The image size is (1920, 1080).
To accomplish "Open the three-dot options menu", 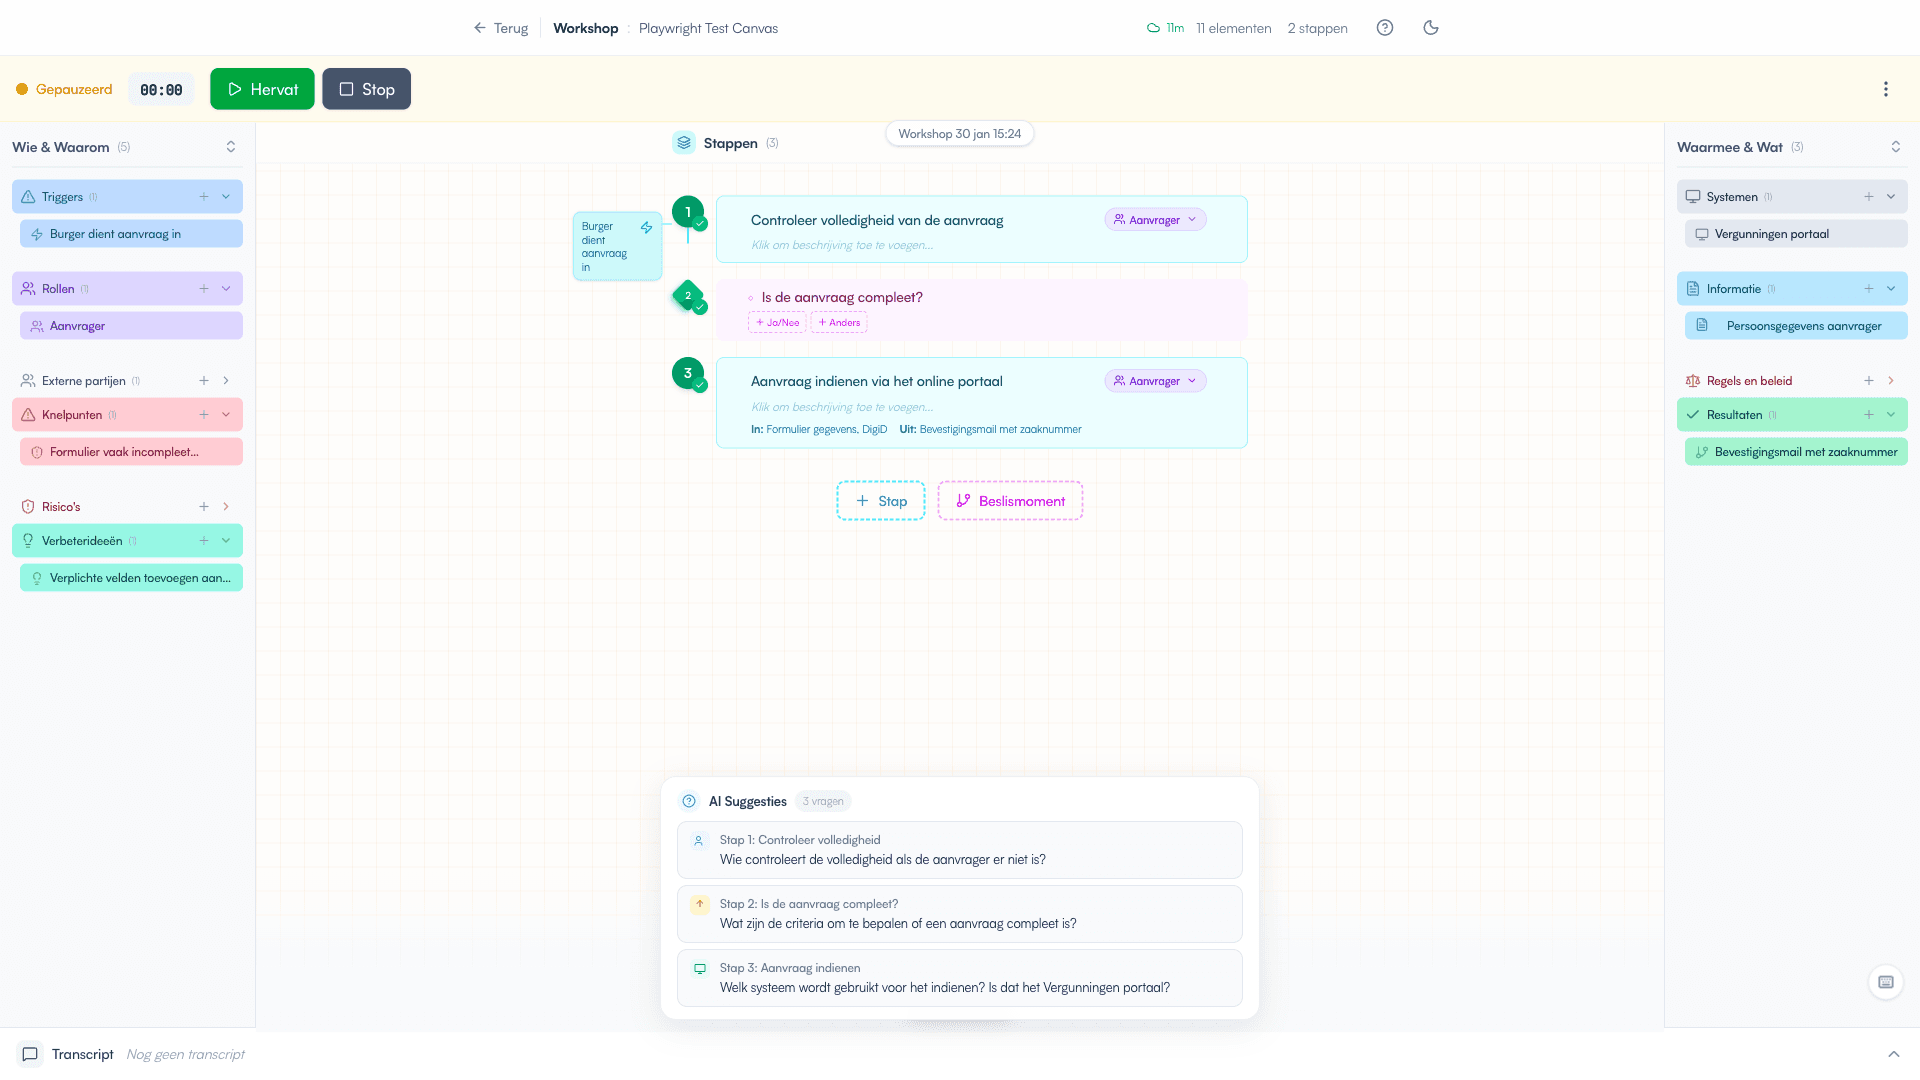I will pyautogui.click(x=1886, y=89).
